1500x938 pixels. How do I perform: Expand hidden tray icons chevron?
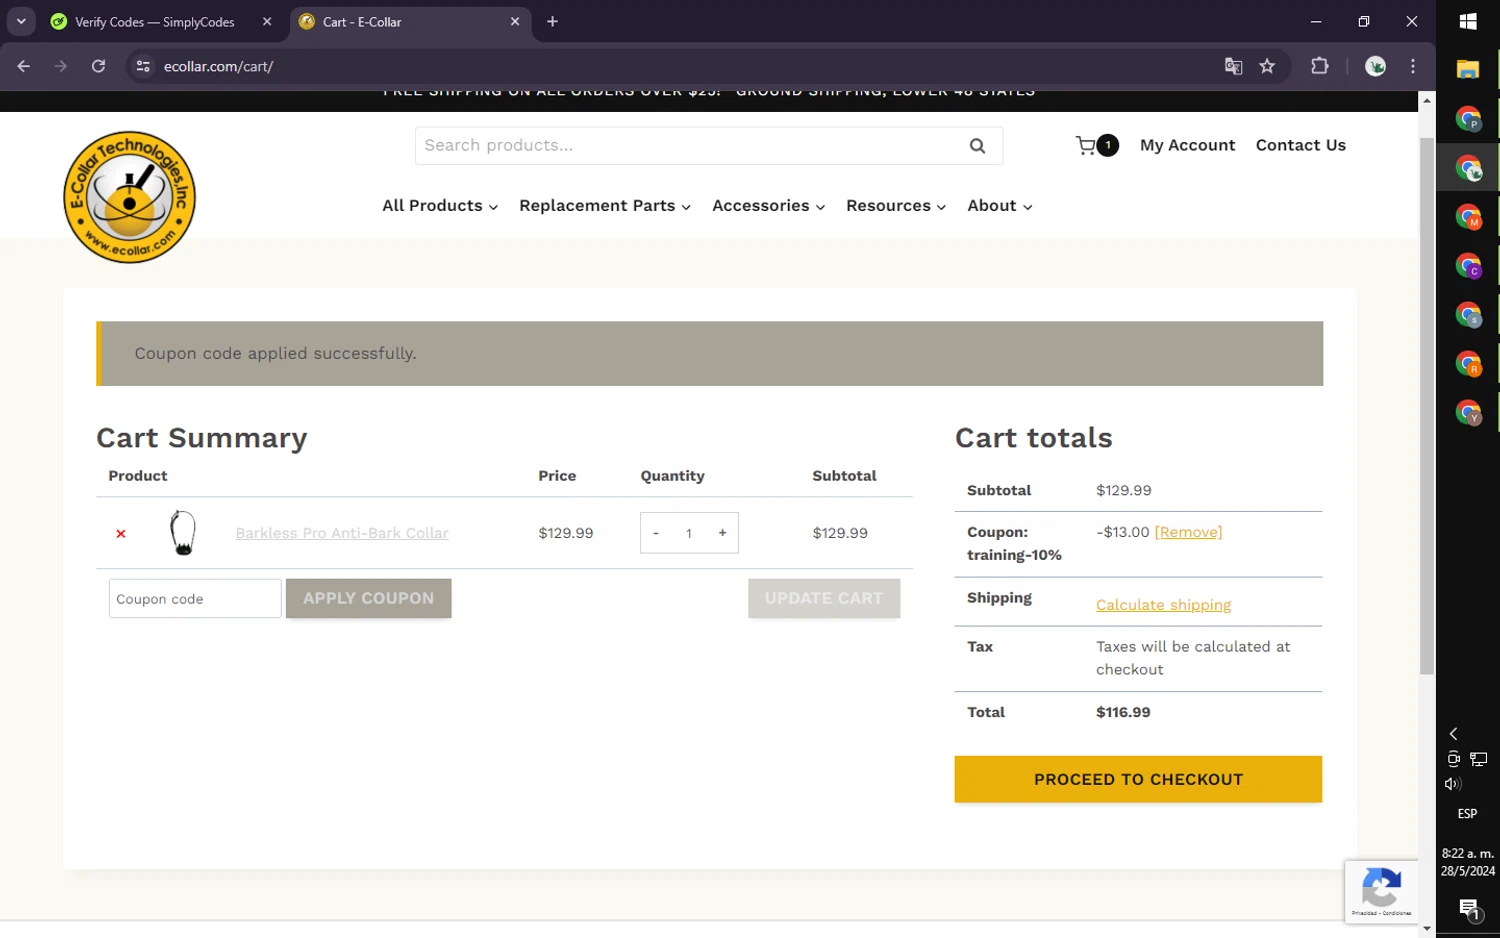point(1453,733)
